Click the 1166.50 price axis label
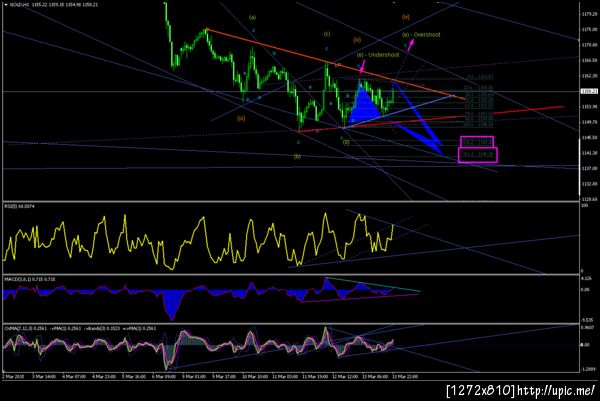Image resolution: width=600 pixels, height=401 pixels. pos(589,60)
